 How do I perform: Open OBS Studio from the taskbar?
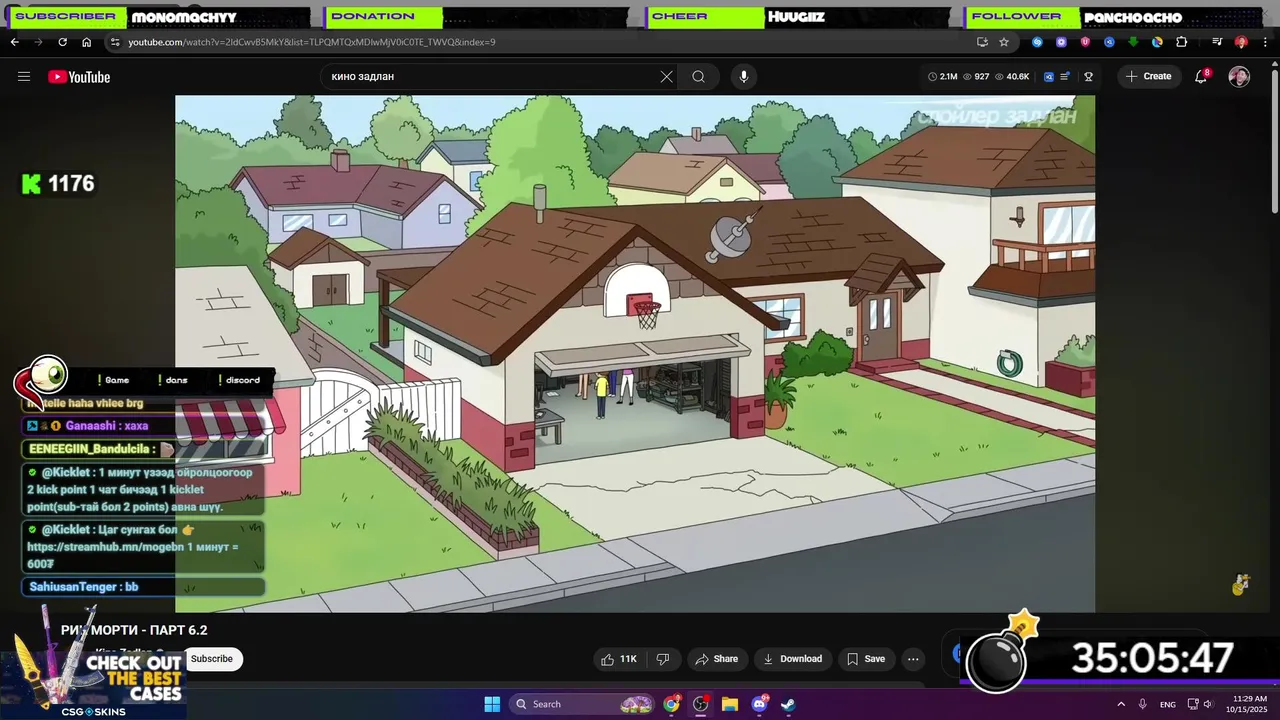tap(700, 704)
